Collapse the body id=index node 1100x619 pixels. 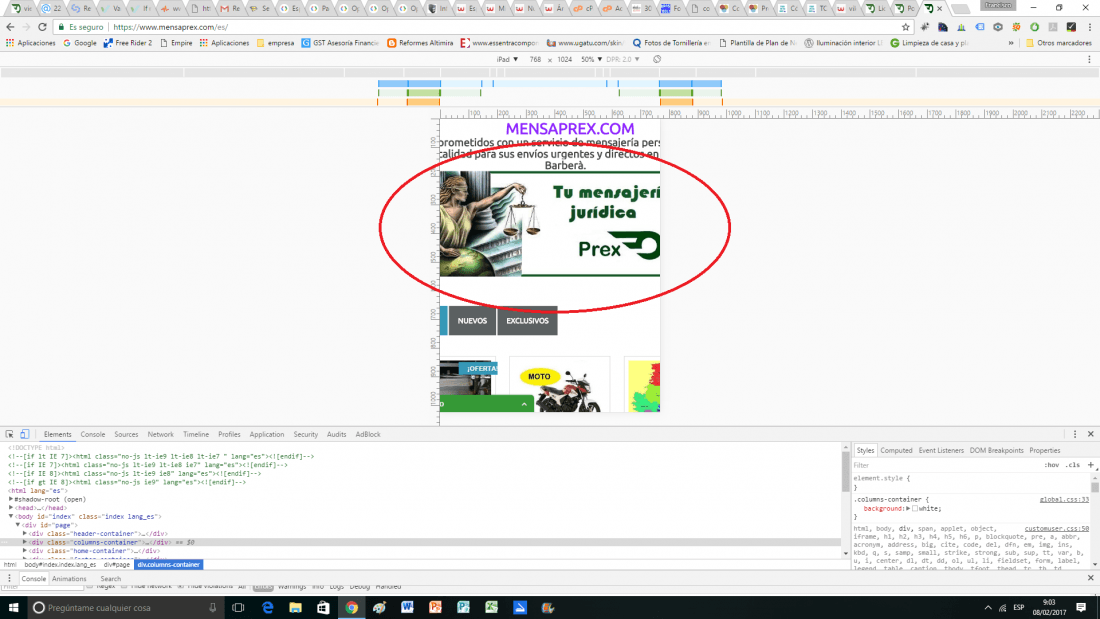(x=11, y=516)
